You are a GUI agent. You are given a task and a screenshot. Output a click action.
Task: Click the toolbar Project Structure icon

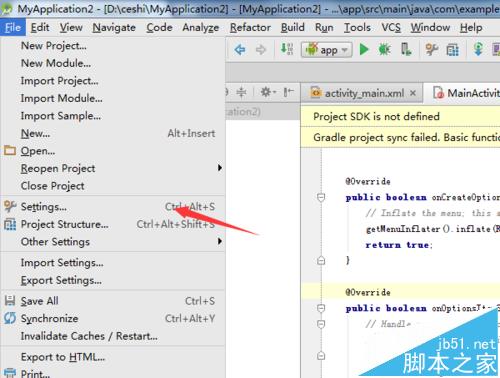[452, 50]
